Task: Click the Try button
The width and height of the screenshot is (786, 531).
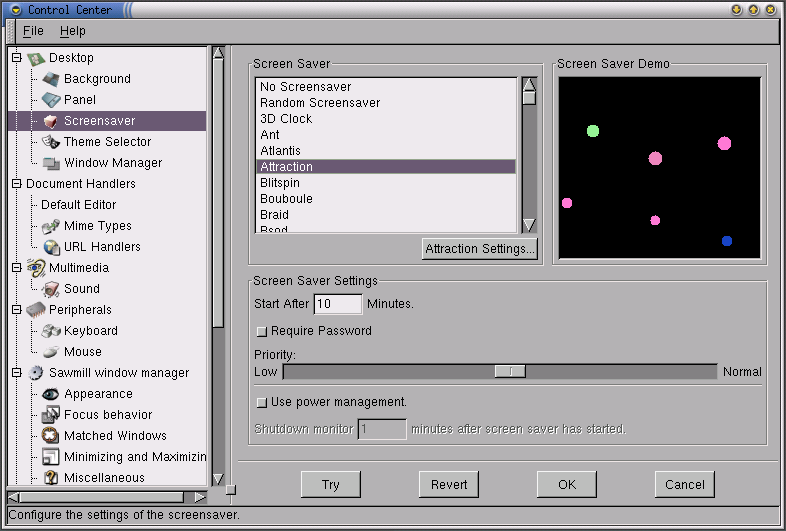Action: [330, 485]
